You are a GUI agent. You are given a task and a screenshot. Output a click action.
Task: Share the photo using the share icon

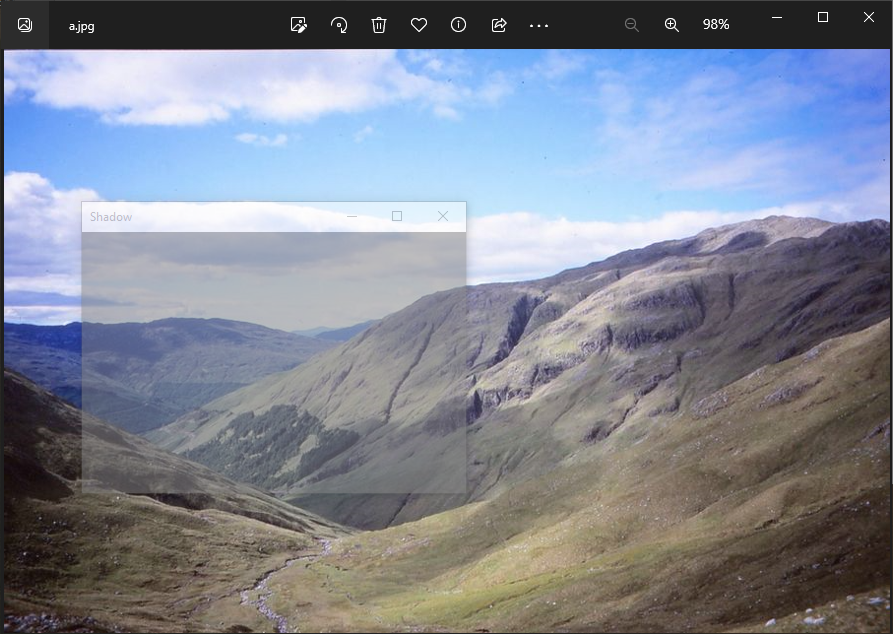pyautogui.click(x=499, y=25)
